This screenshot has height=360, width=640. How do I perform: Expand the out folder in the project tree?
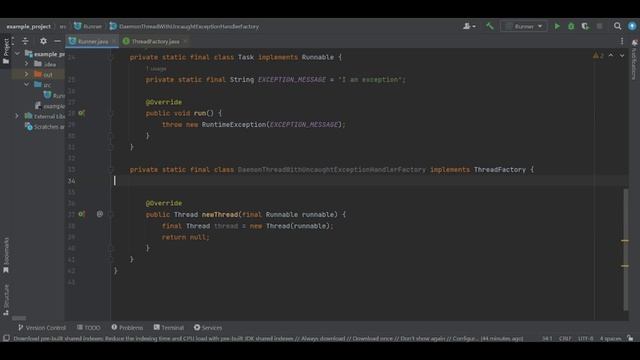point(27,74)
